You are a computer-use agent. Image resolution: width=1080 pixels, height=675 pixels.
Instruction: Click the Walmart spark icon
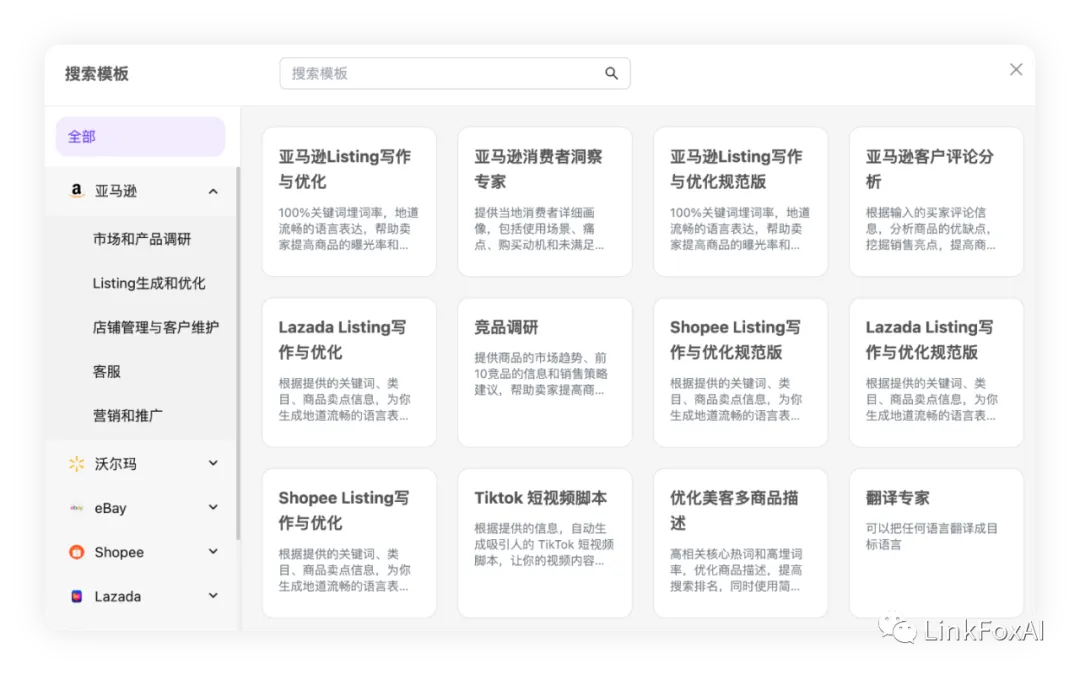[76, 464]
